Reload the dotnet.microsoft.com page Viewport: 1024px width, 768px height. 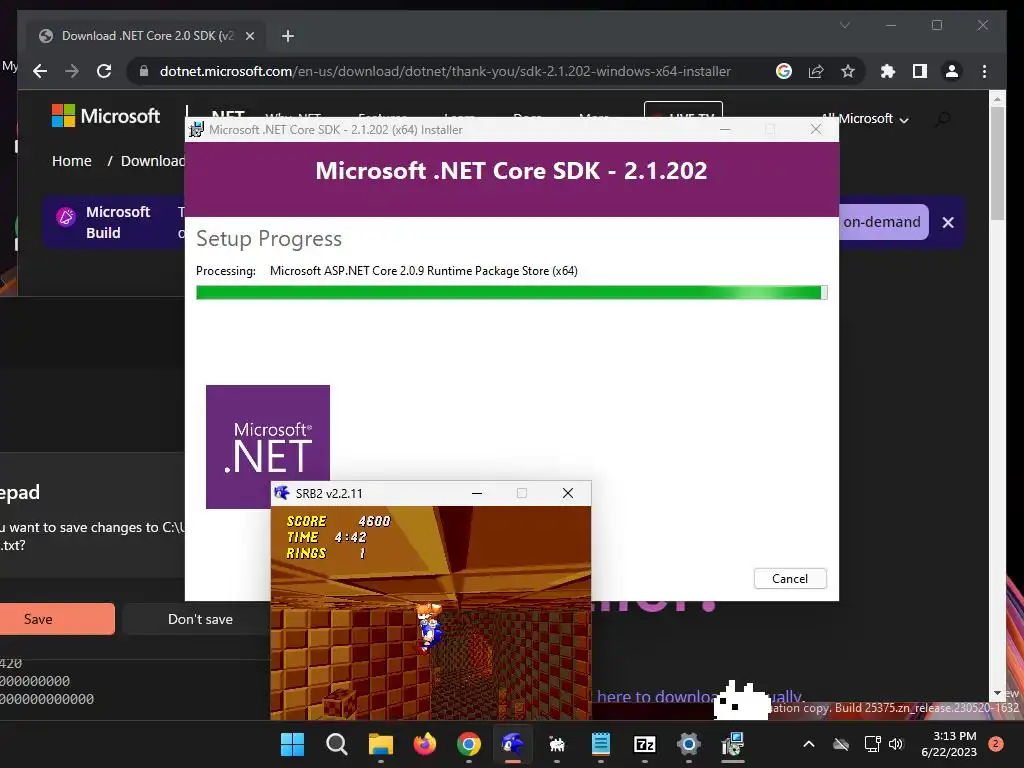104,71
